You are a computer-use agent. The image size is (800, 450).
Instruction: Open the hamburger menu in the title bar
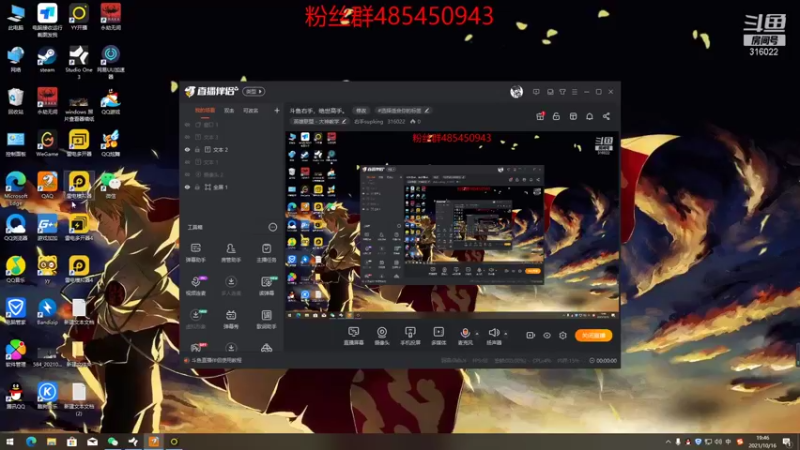pos(574,92)
